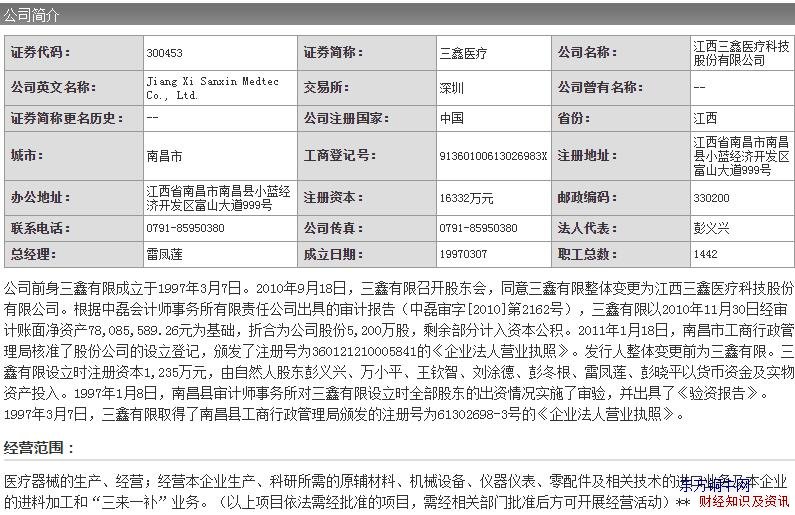Viewport: 795px width, 515px height.
Task: Select fax number in the 公司传真 row
Action: 478,228
